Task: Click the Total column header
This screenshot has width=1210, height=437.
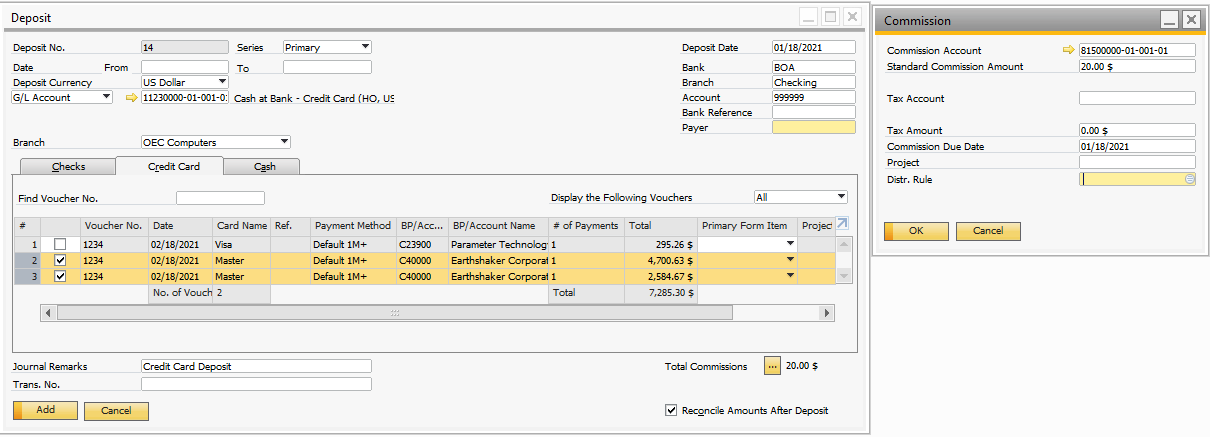Action: (661, 226)
